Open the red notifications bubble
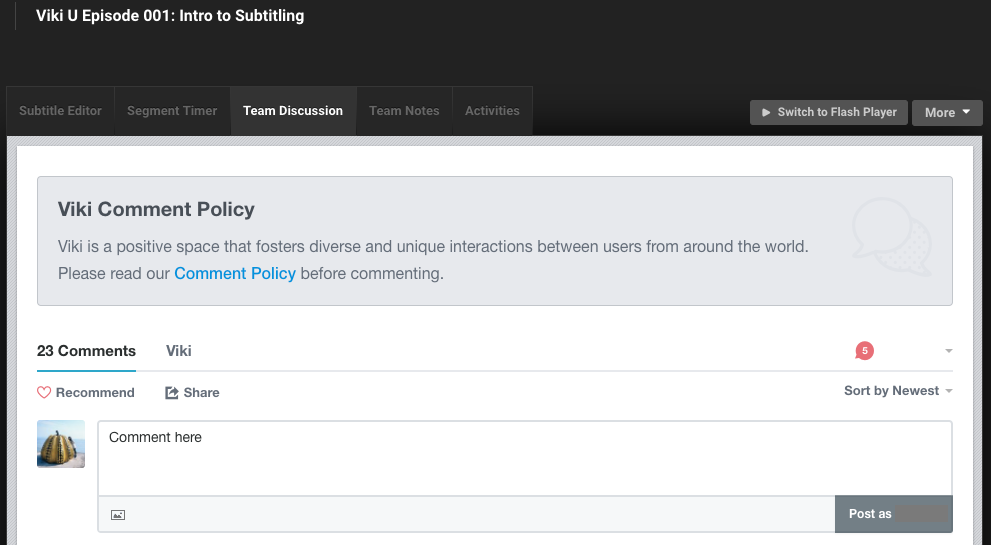The width and height of the screenshot is (991, 545). (x=864, y=350)
